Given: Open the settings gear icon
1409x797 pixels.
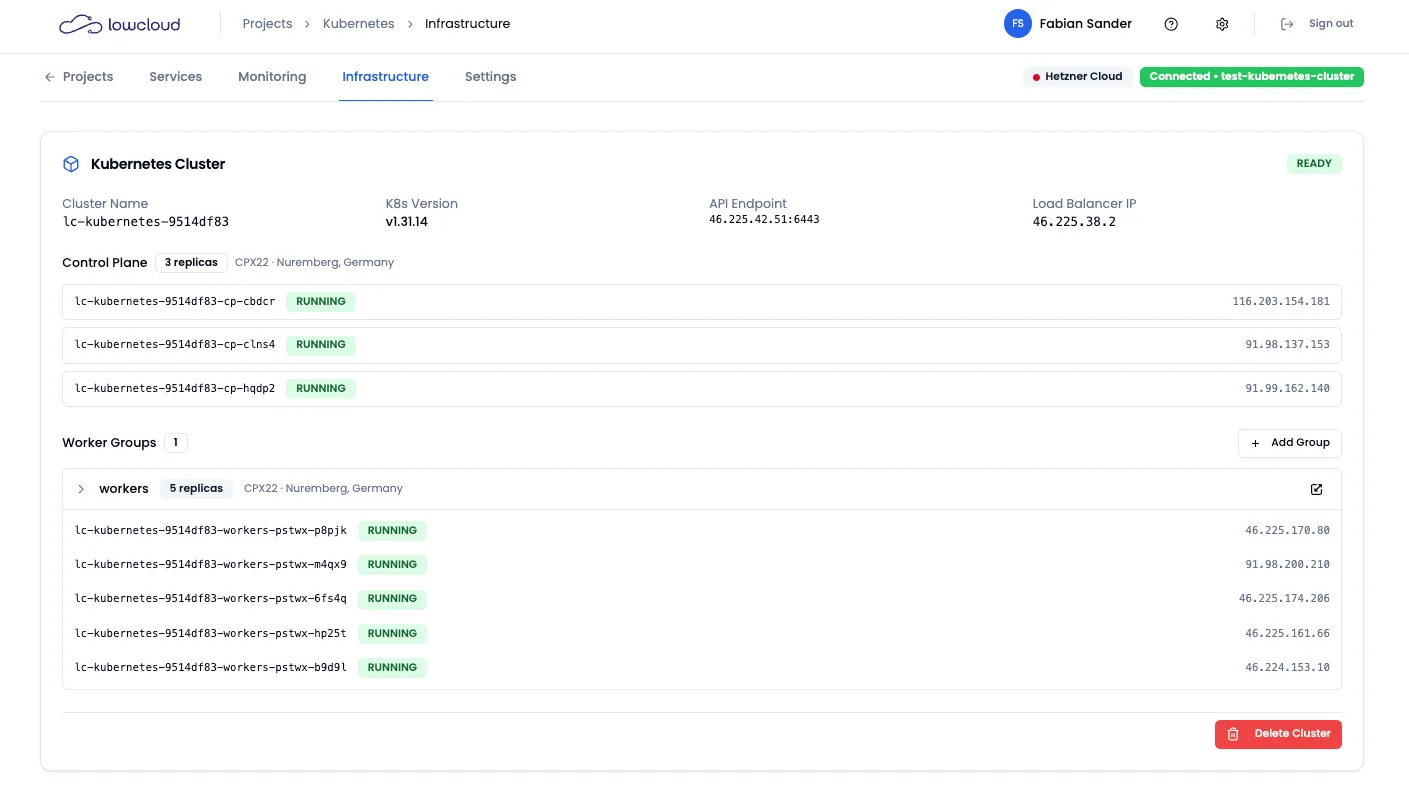Looking at the screenshot, I should pos(1221,24).
